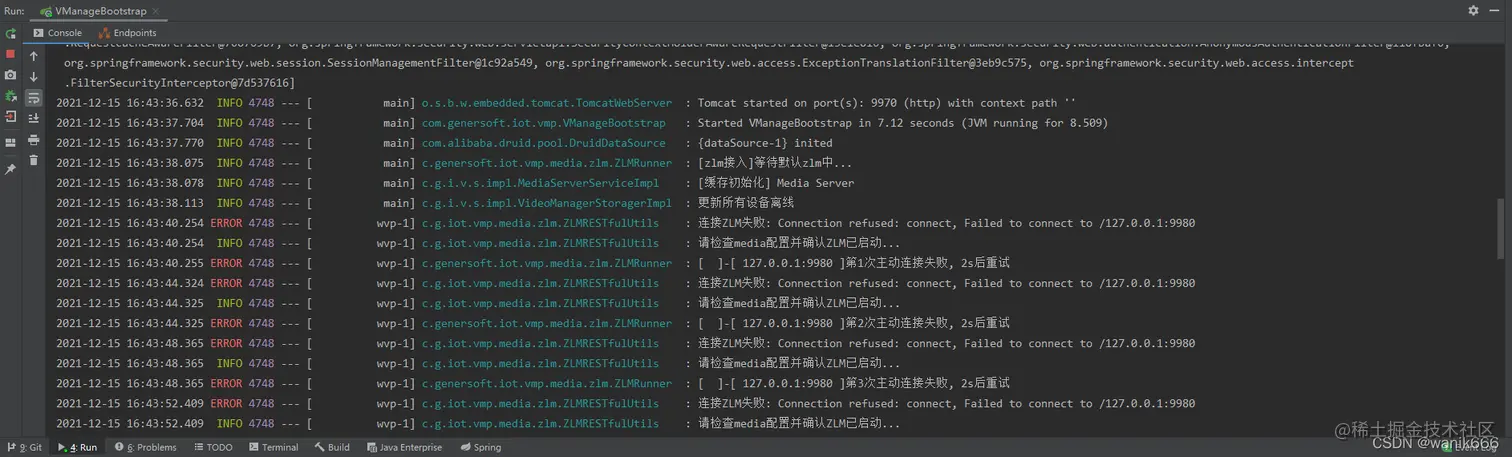
Task: Click '[zlm接入]等待默认zlm中...' log message
Action: pos(775,163)
